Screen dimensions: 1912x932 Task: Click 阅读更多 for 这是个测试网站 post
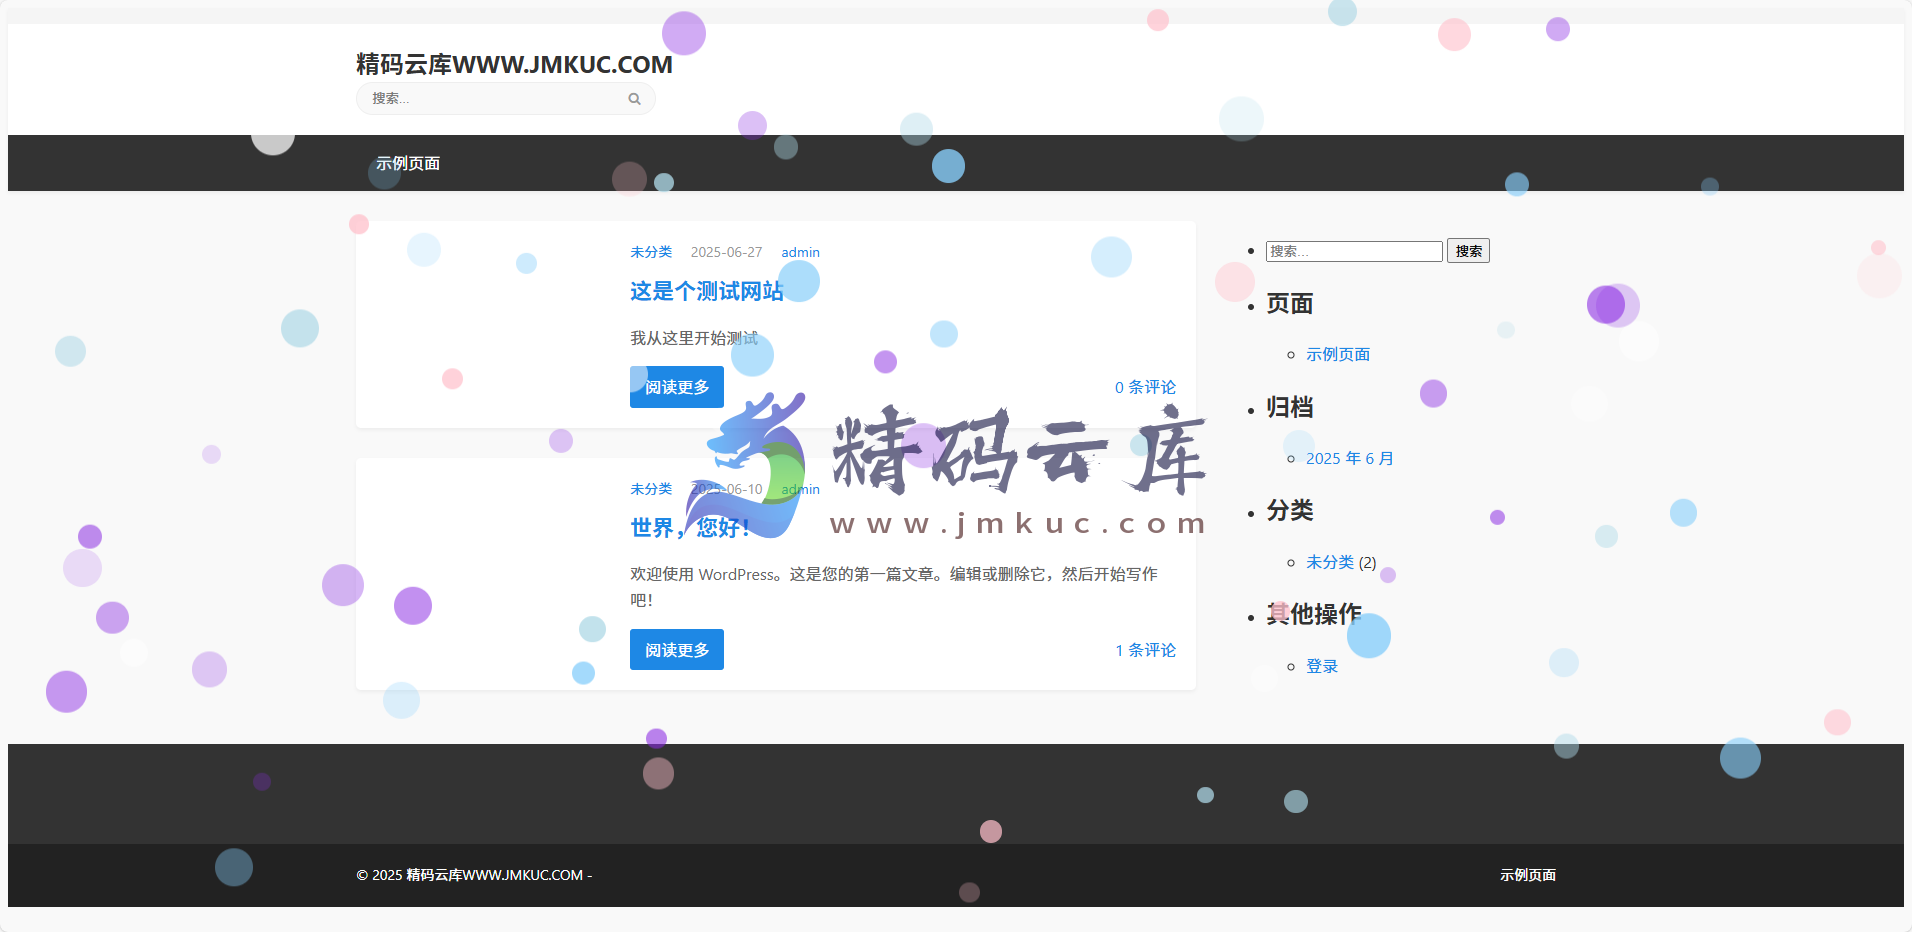point(677,387)
